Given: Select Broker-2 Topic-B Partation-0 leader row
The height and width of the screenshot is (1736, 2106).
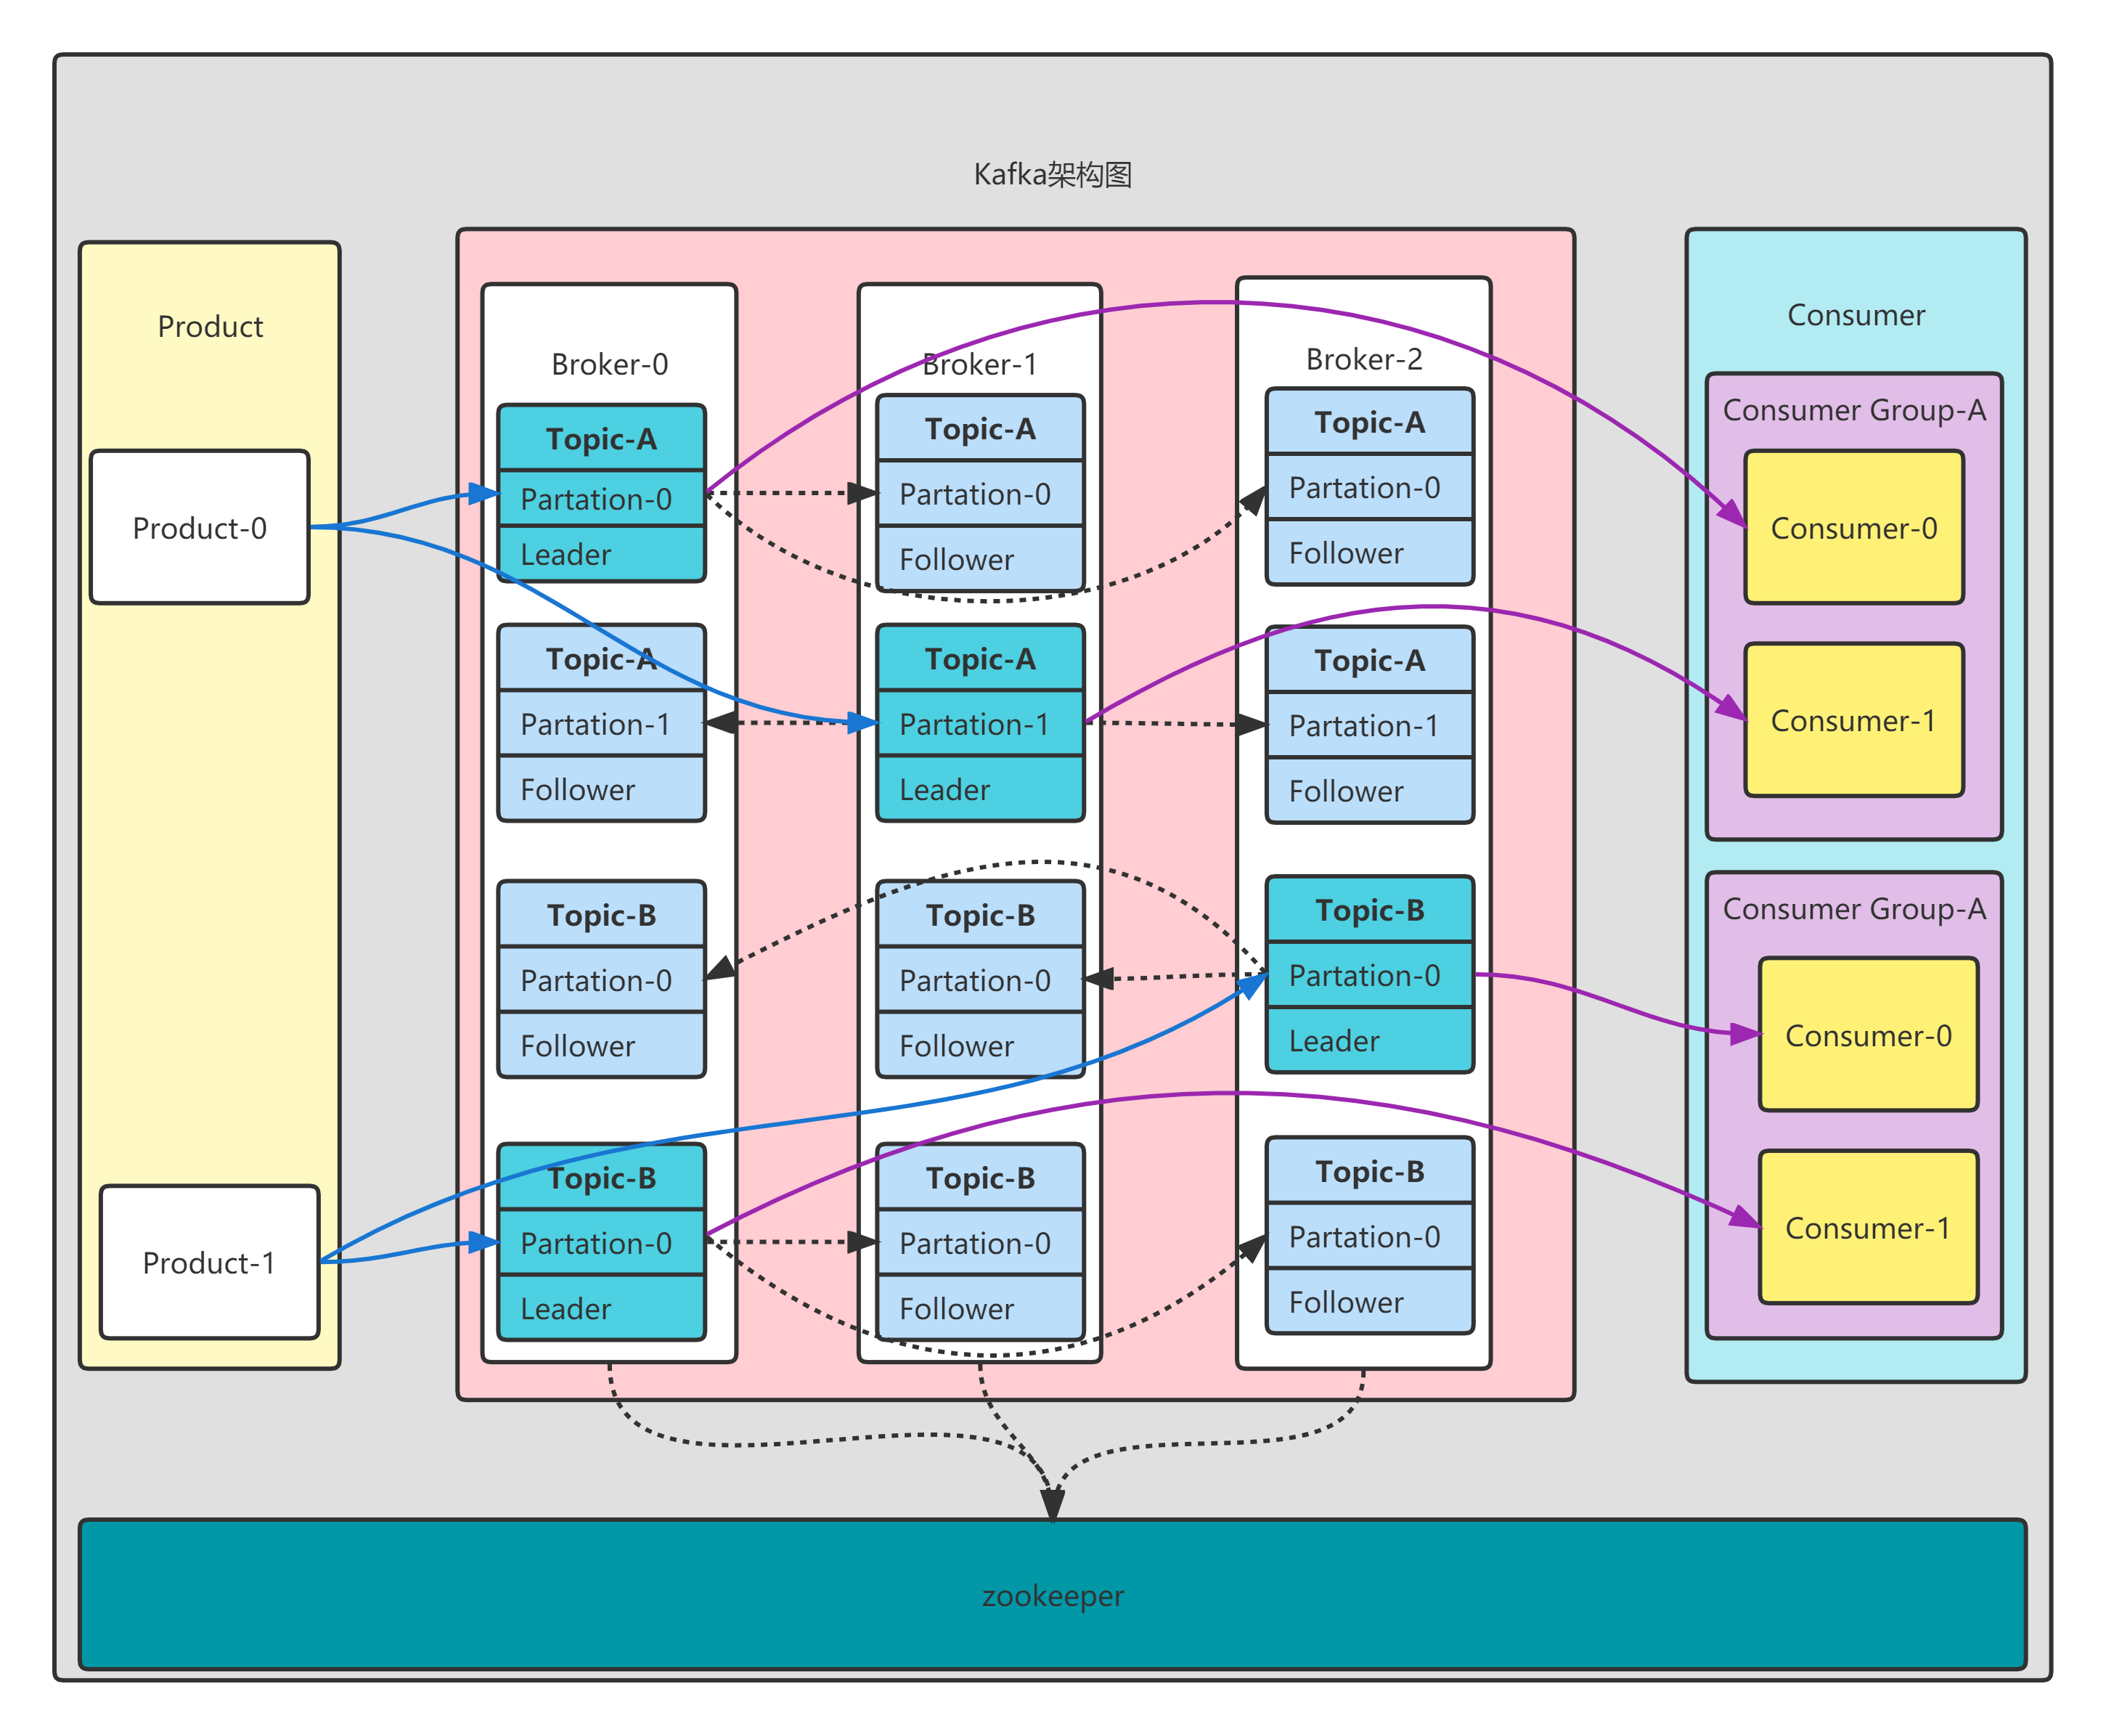Looking at the screenshot, I should (1365, 974).
